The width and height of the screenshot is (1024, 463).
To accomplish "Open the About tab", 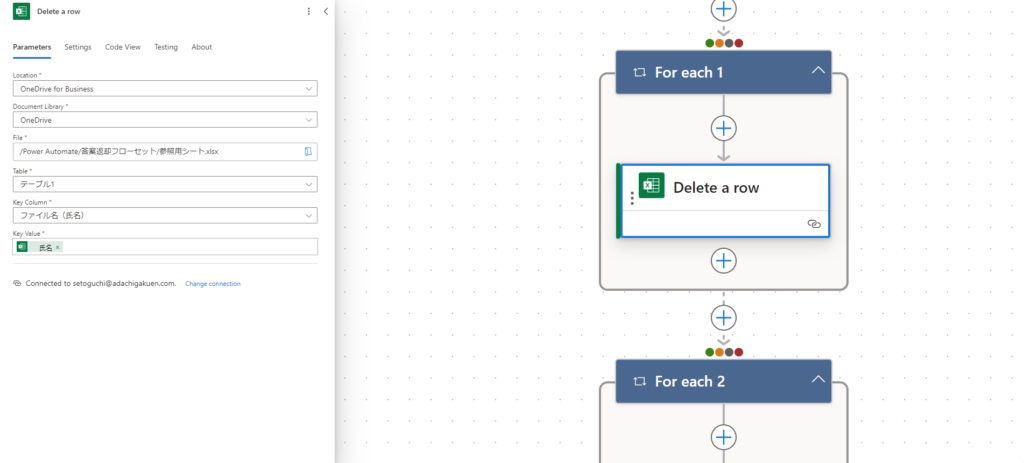I will pos(202,47).
